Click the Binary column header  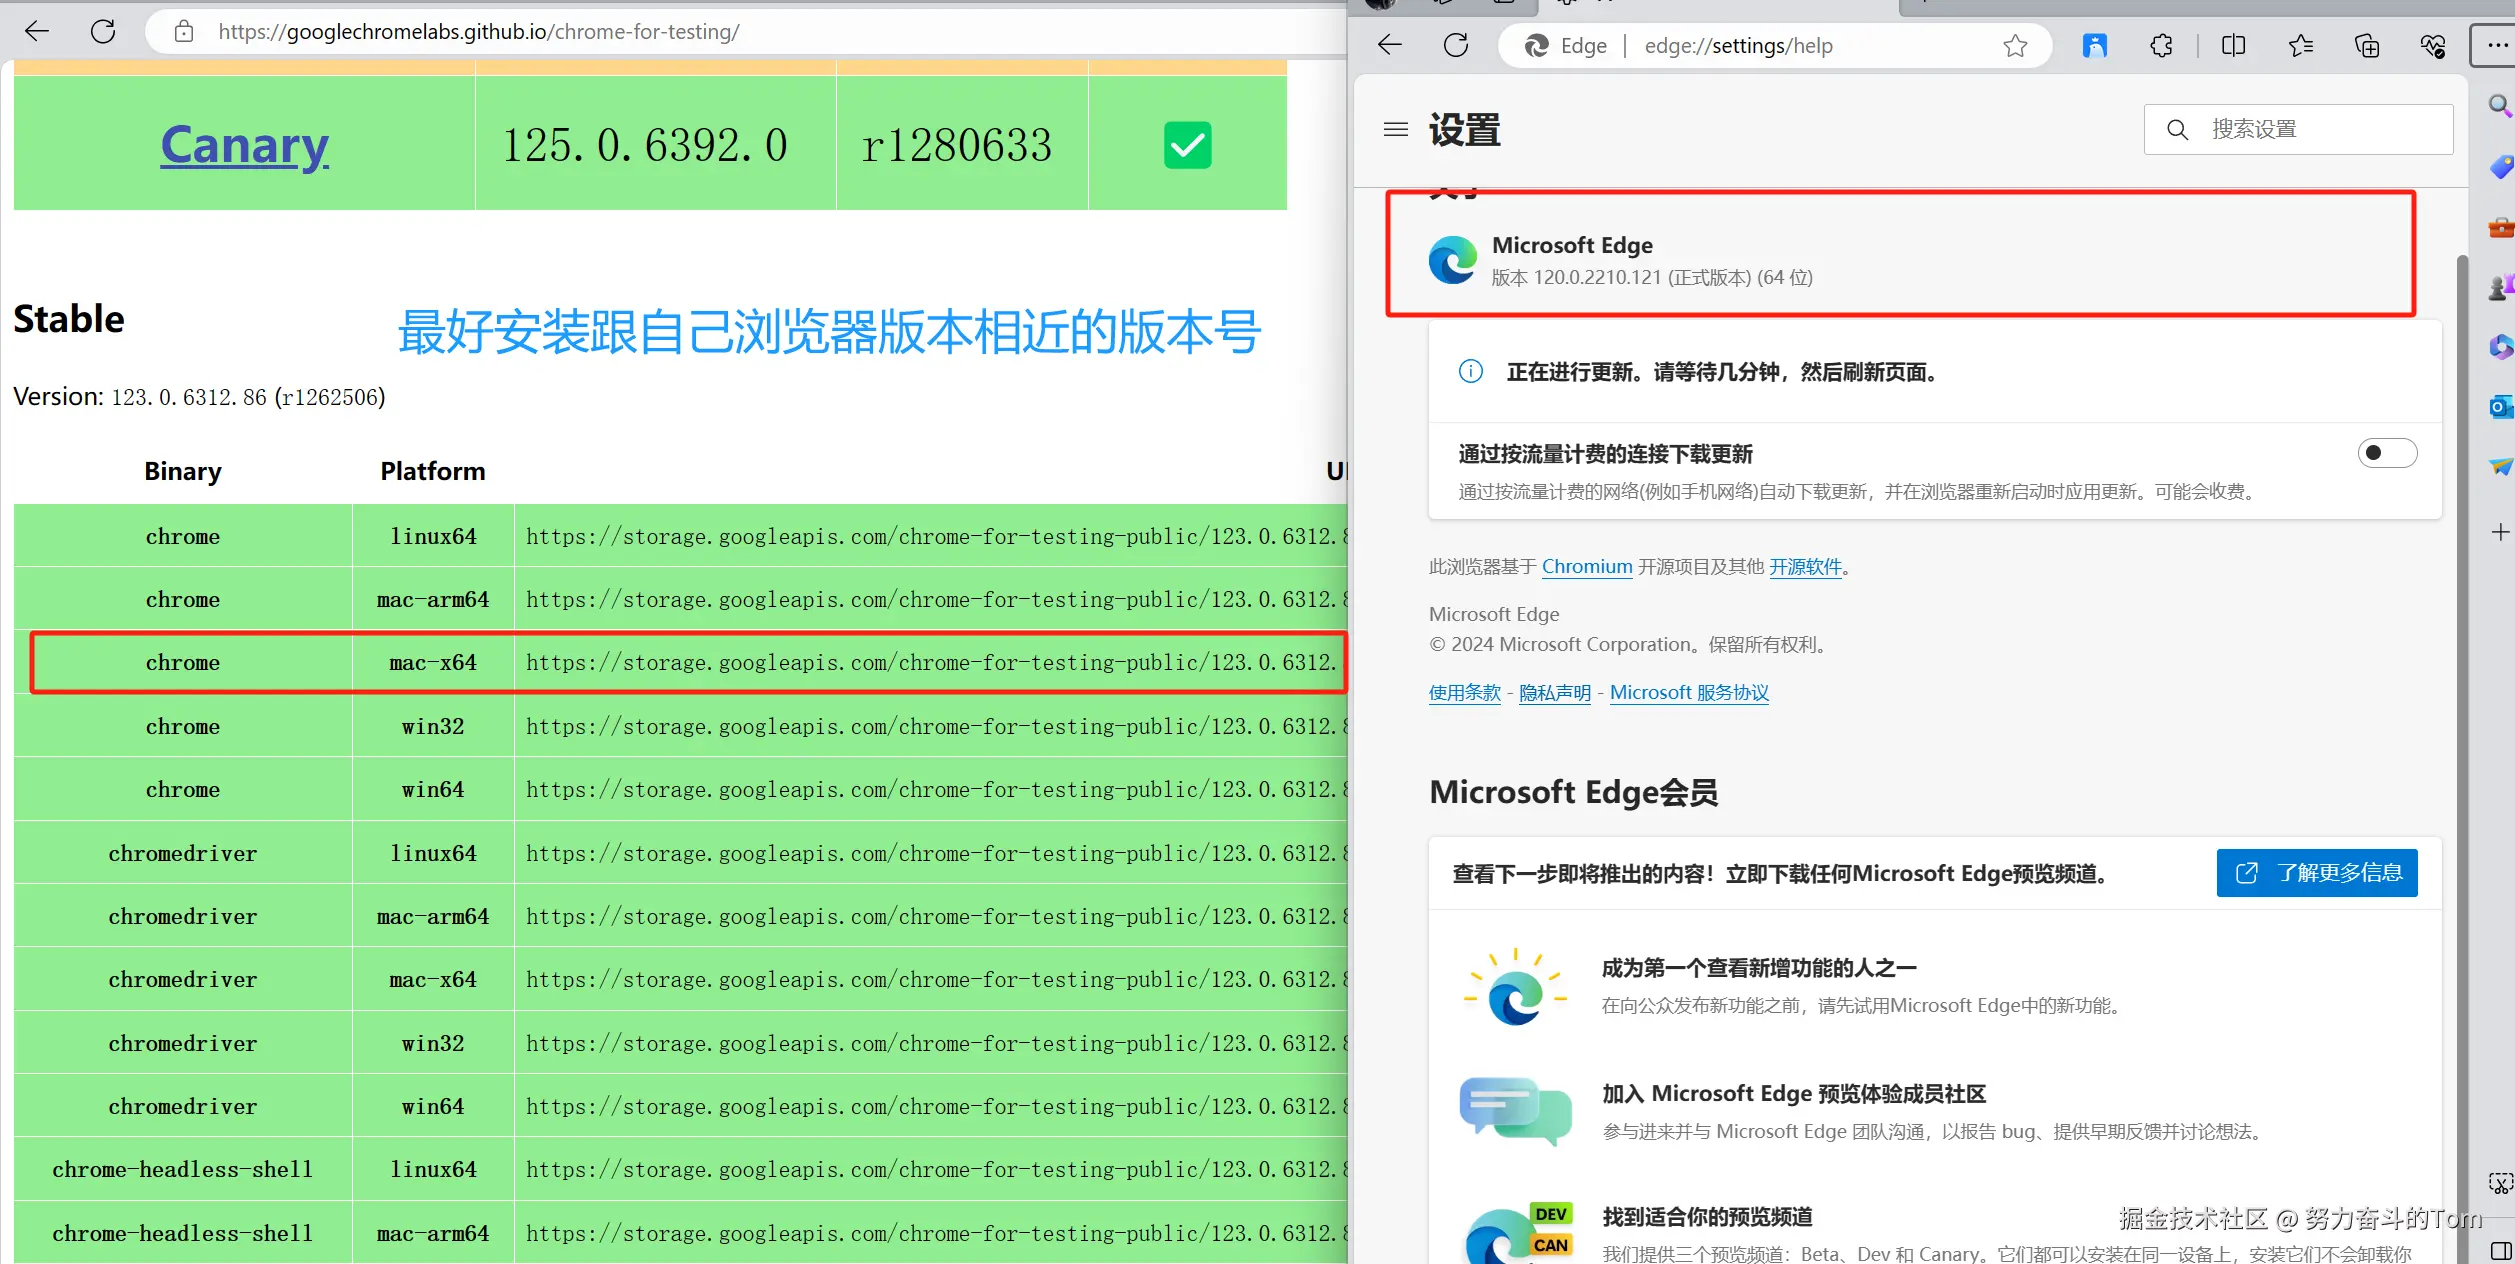coord(183,471)
